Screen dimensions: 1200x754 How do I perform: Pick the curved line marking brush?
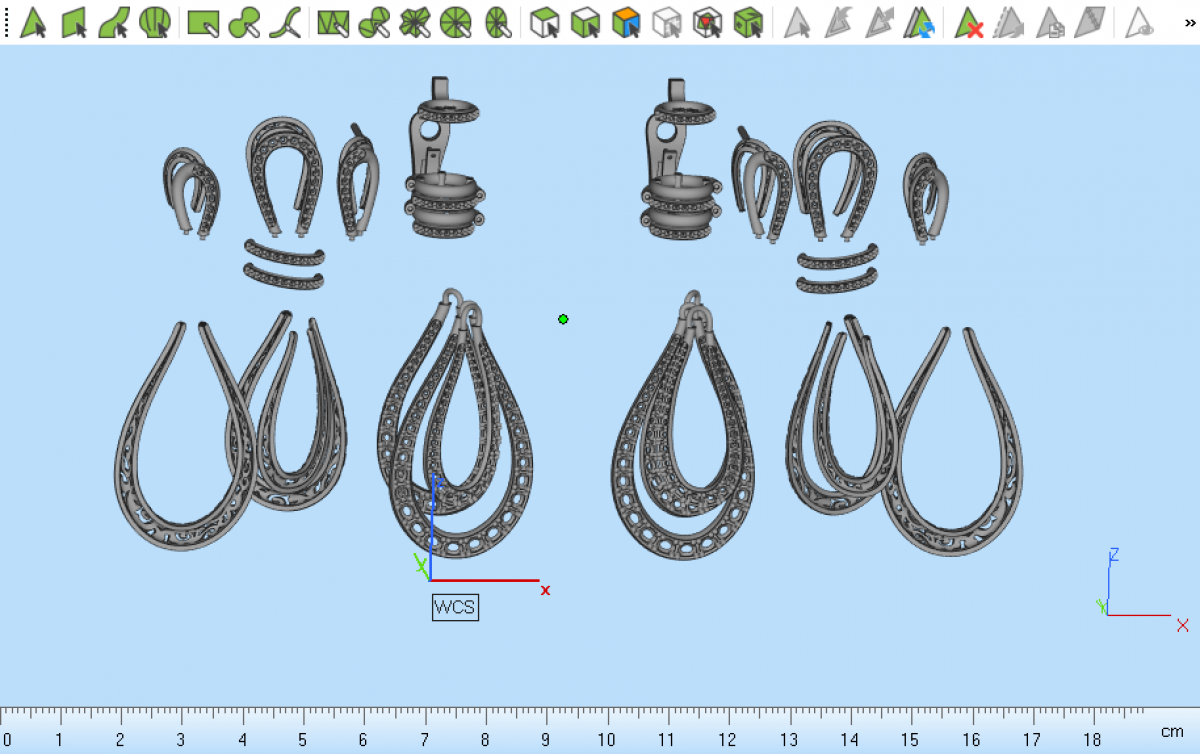tap(286, 21)
